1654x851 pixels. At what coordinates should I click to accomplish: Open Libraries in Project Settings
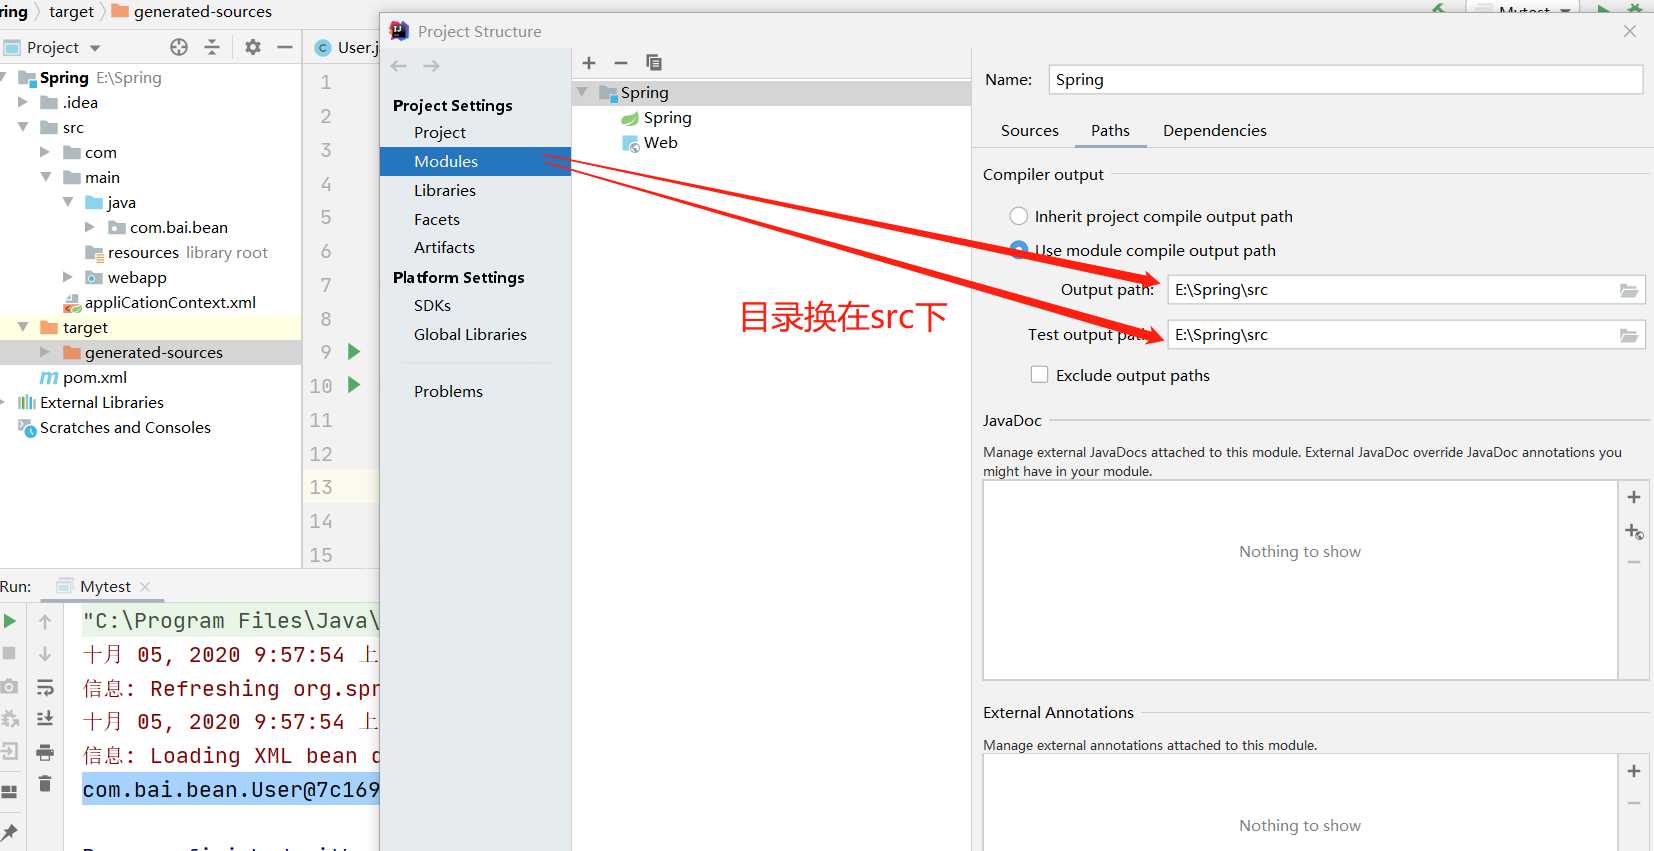[x=445, y=190]
